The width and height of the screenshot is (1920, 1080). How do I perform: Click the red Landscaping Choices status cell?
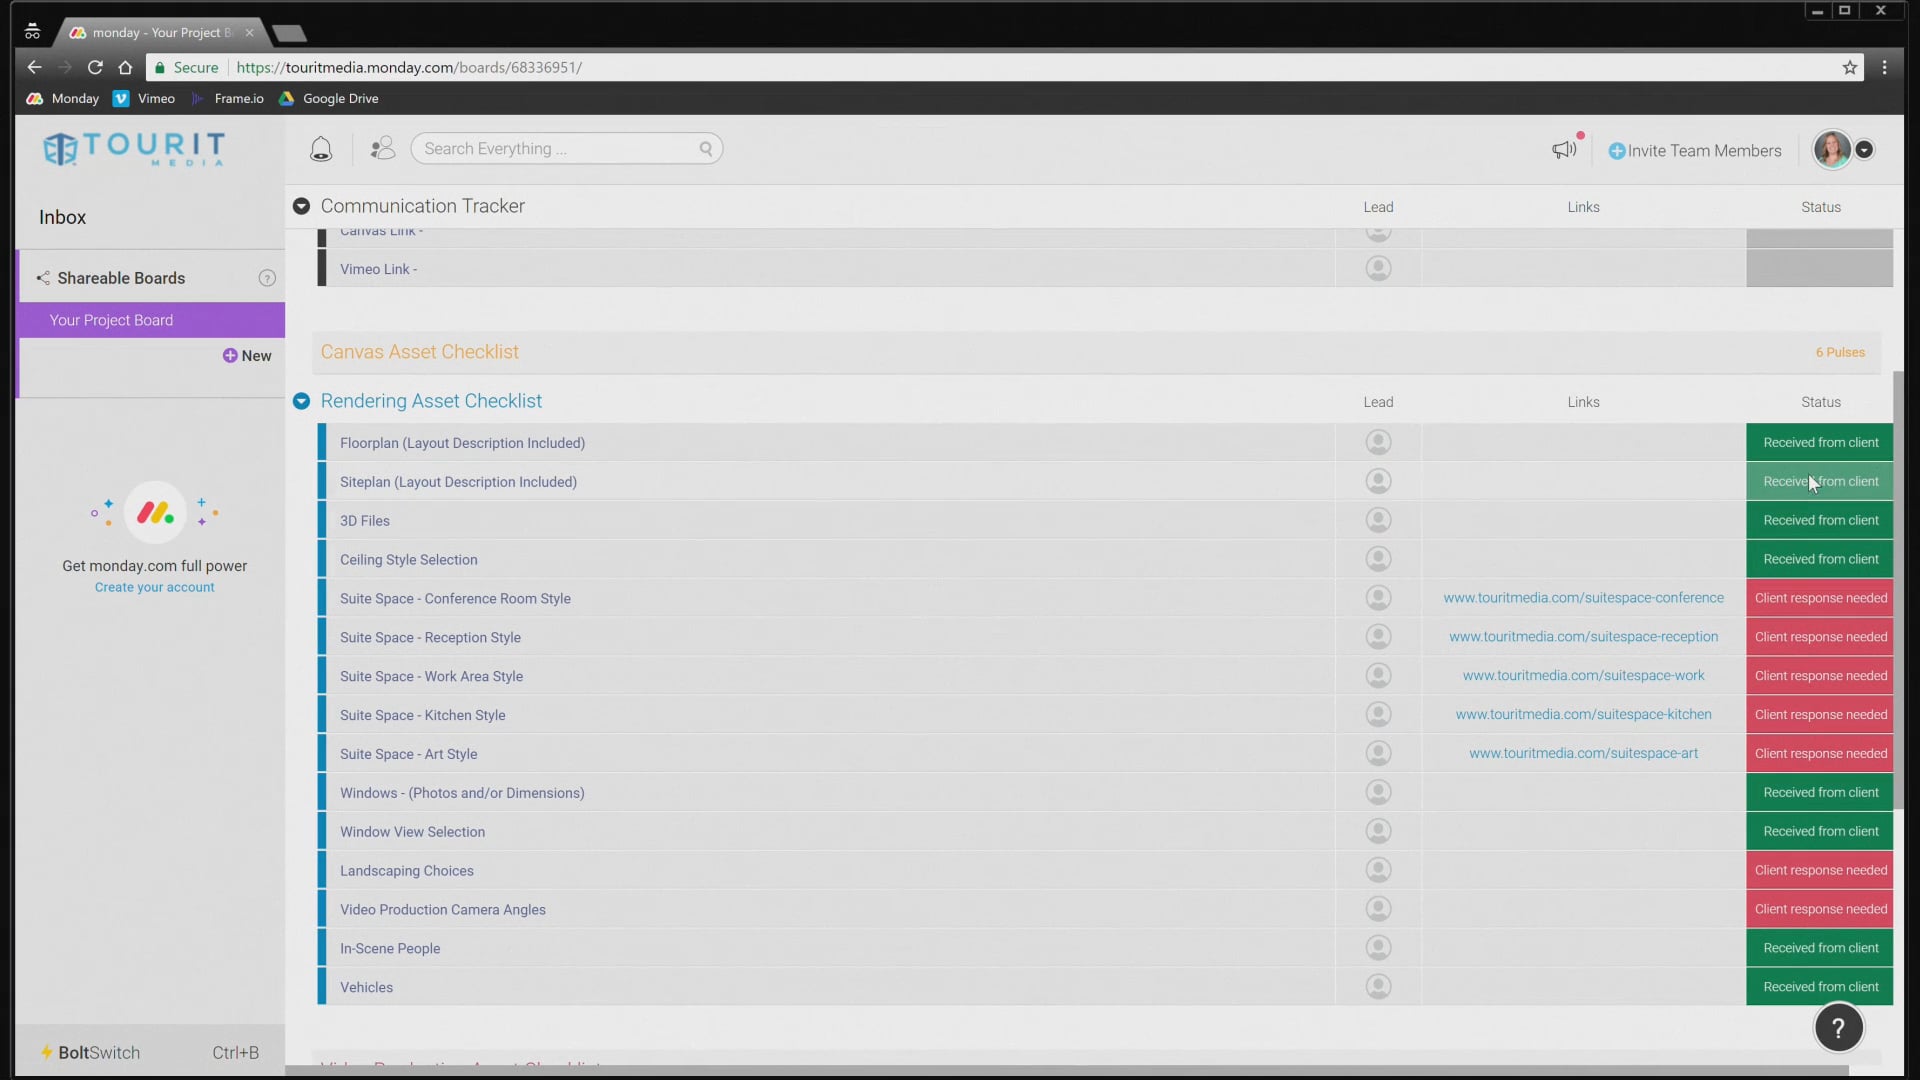point(1819,870)
